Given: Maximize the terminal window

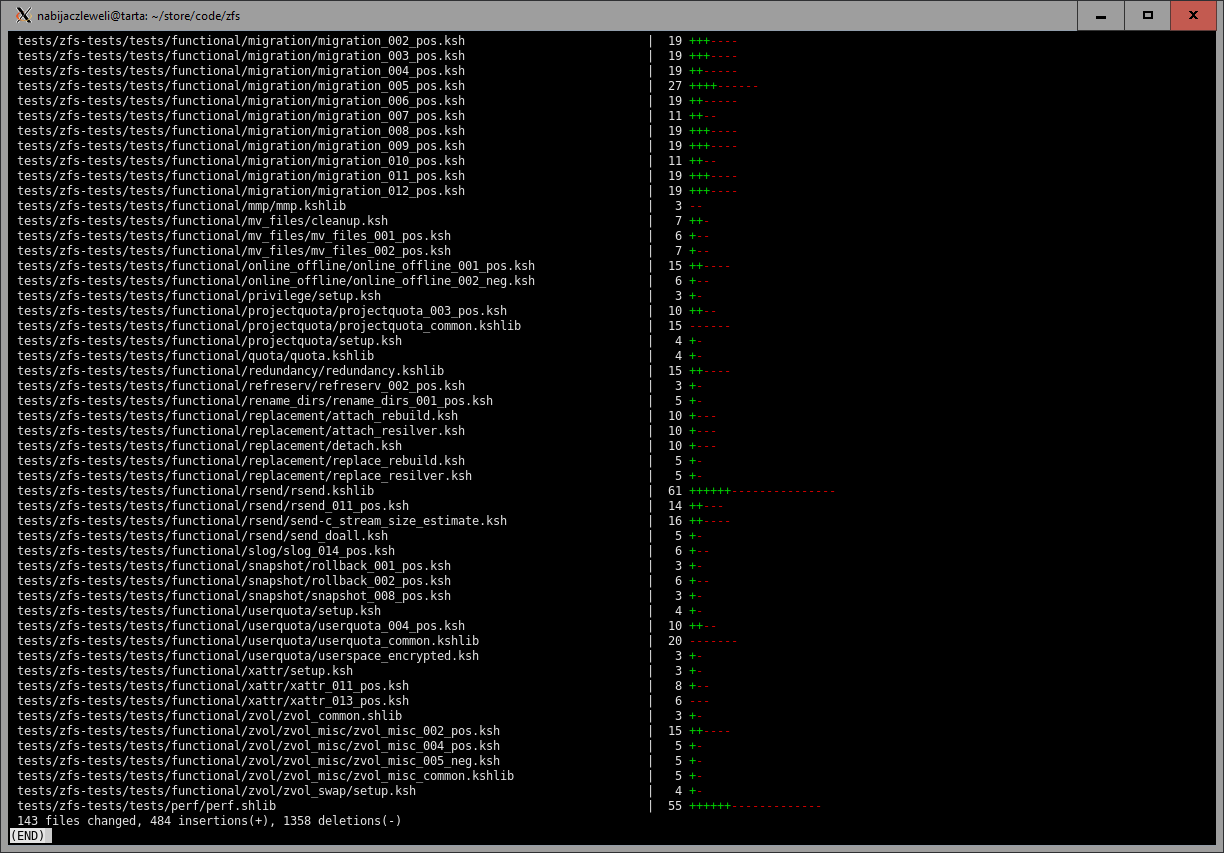Looking at the screenshot, I should [x=1148, y=16].
